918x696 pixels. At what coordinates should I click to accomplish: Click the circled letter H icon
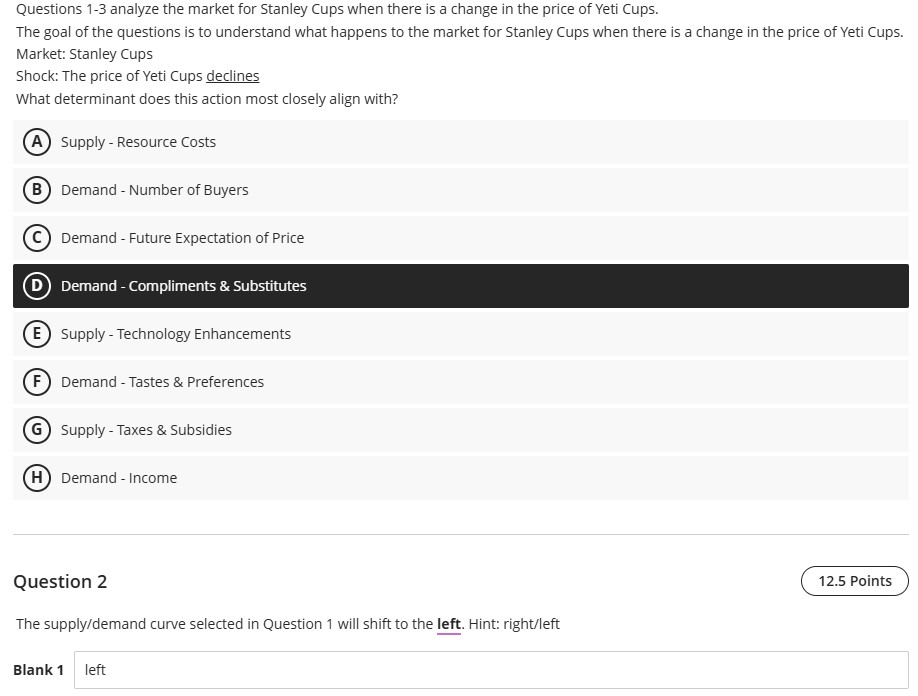pos(37,477)
